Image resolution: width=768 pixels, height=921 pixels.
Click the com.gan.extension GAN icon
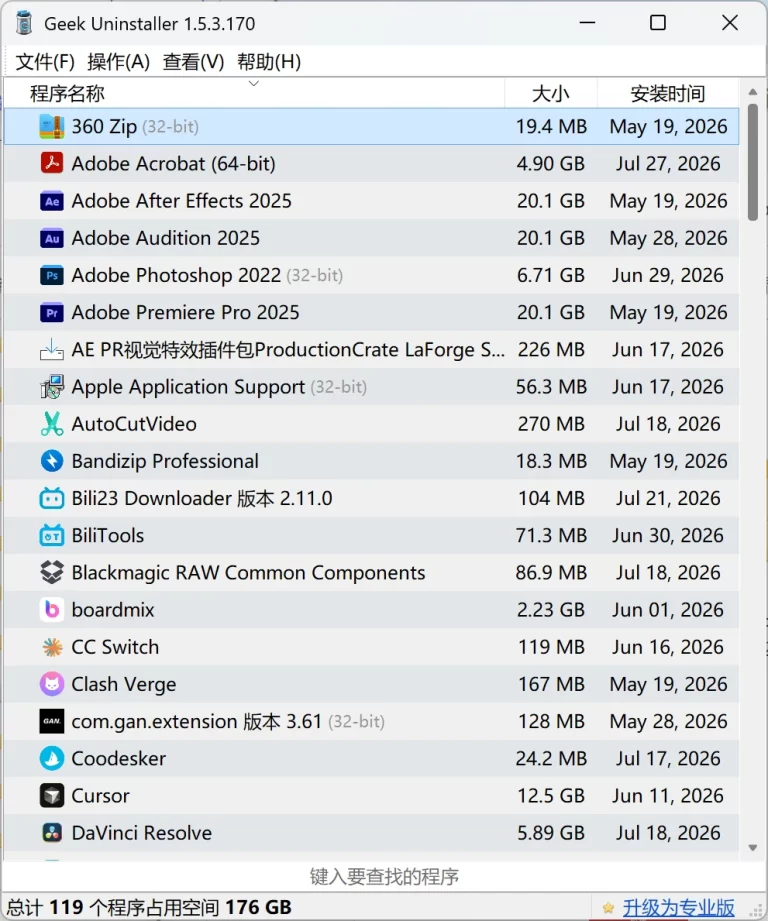(52, 721)
